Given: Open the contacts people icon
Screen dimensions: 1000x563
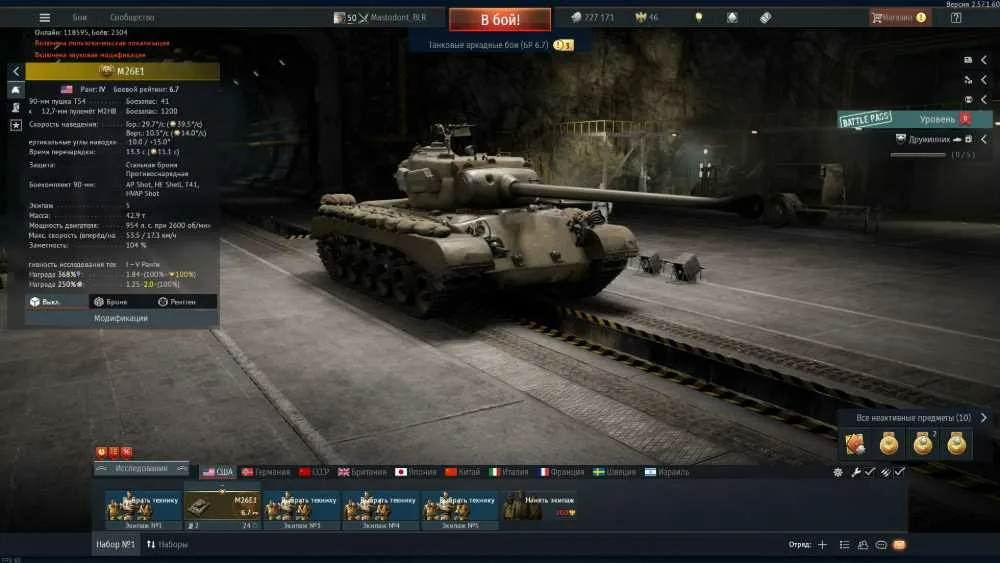Looking at the screenshot, I should 863,545.
